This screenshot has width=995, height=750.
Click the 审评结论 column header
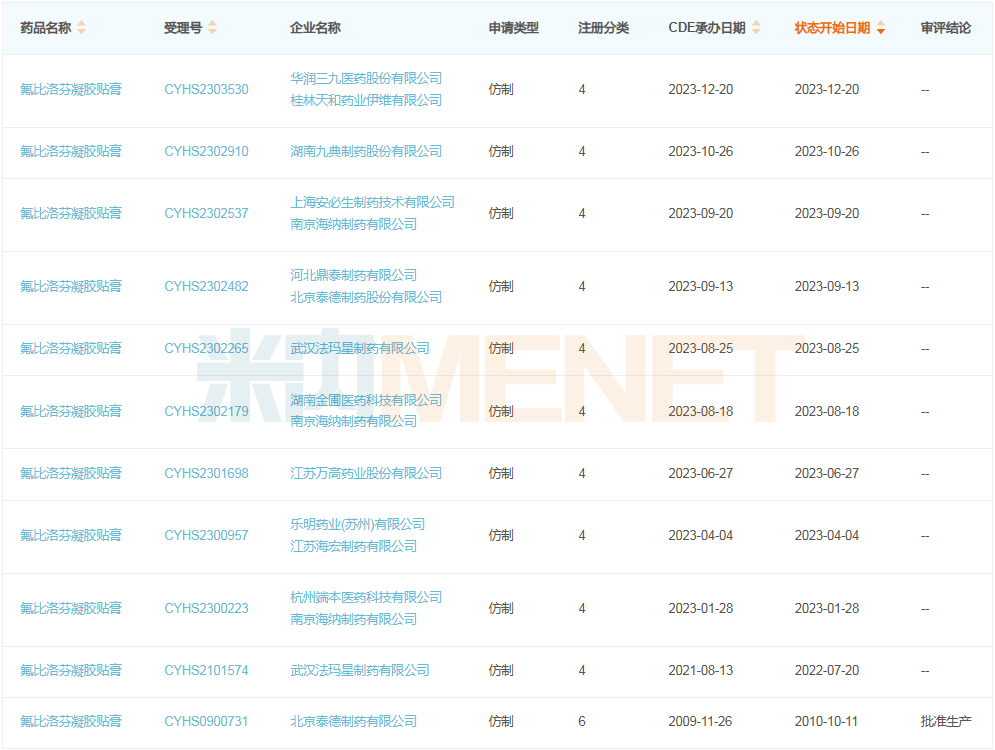(x=946, y=28)
